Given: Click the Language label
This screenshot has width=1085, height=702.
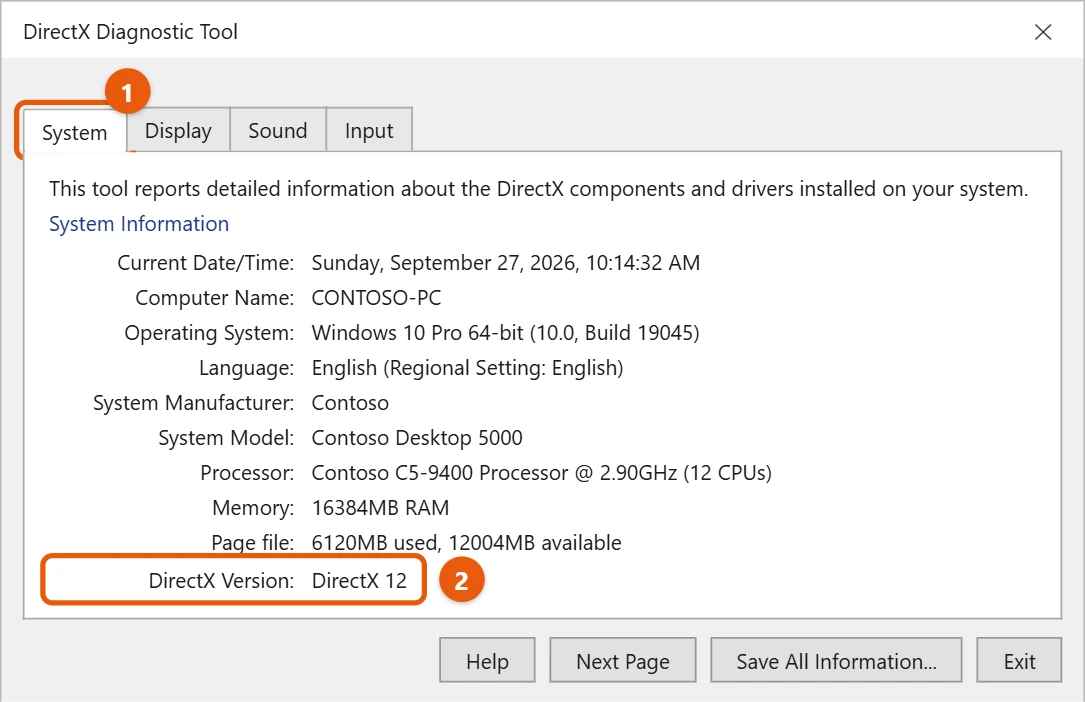Looking at the screenshot, I should 246,367.
